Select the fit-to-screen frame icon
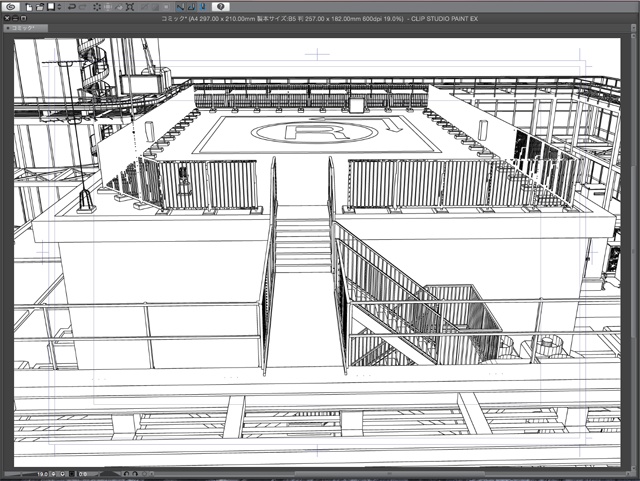 [130, 7]
